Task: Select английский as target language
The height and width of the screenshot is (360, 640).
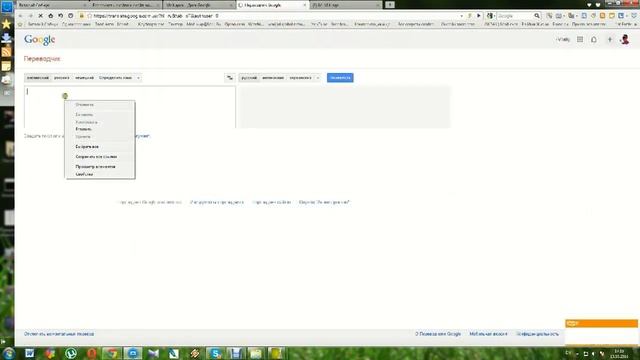Action: (273, 78)
